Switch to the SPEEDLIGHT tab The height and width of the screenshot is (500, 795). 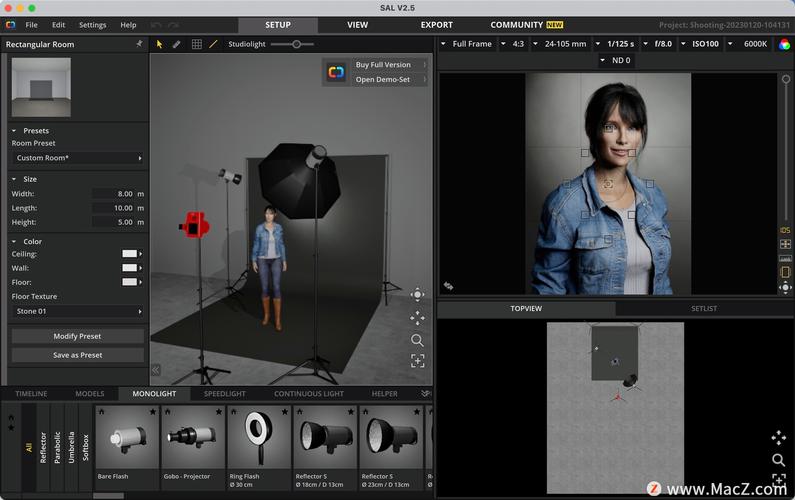[x=224, y=394]
